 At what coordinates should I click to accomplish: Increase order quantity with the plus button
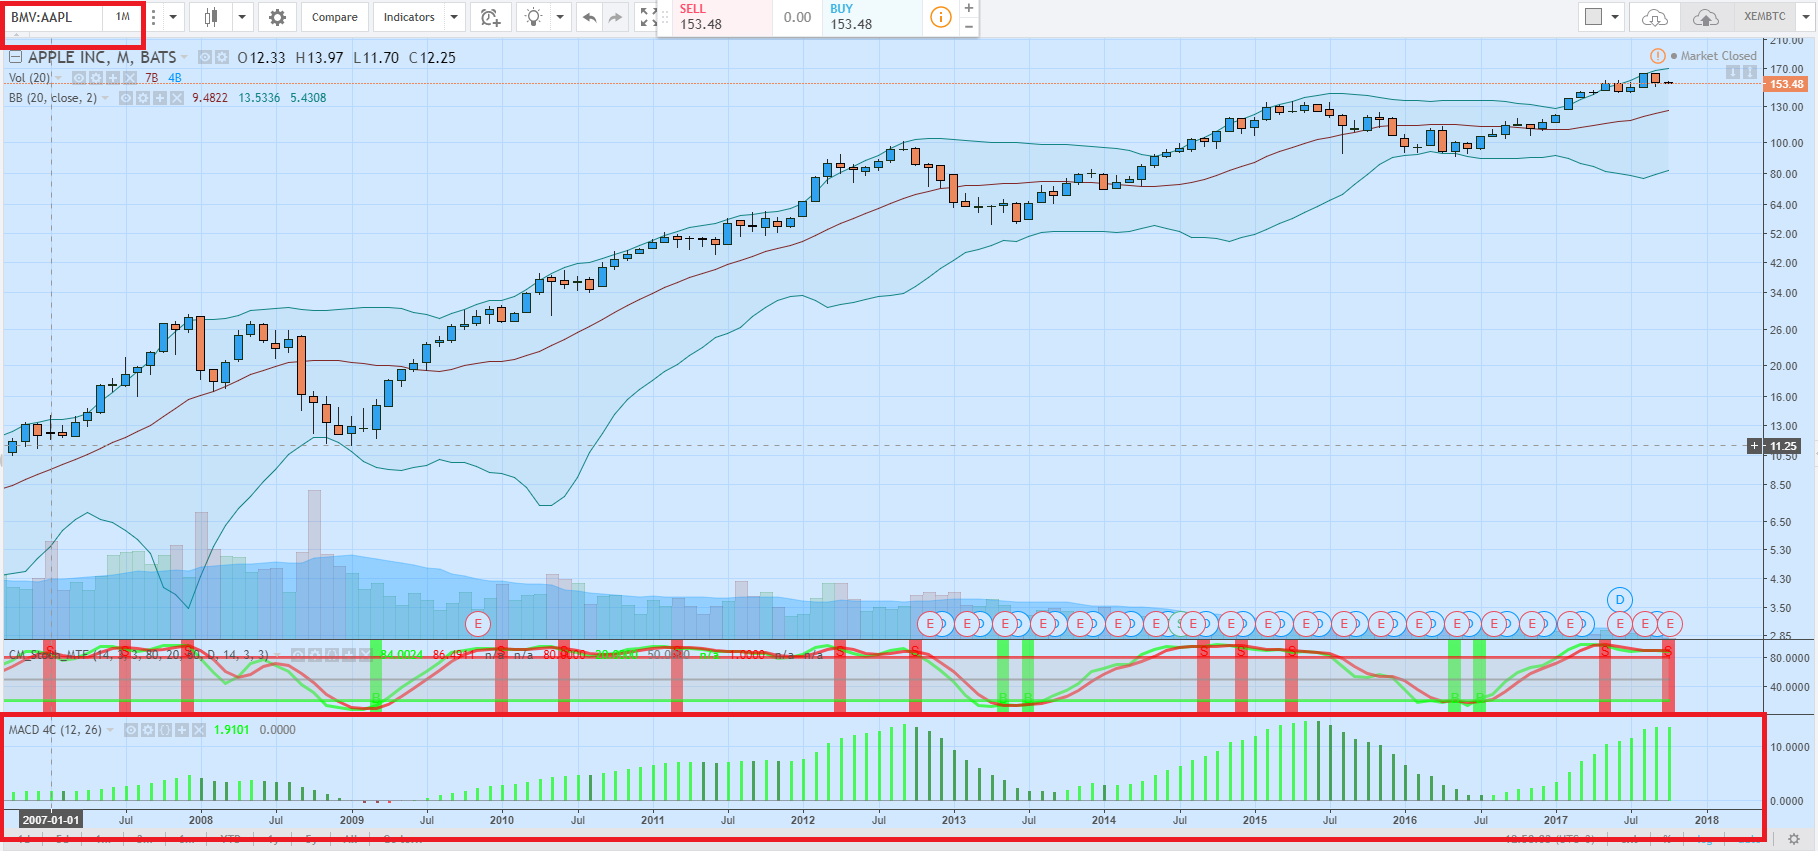(969, 8)
